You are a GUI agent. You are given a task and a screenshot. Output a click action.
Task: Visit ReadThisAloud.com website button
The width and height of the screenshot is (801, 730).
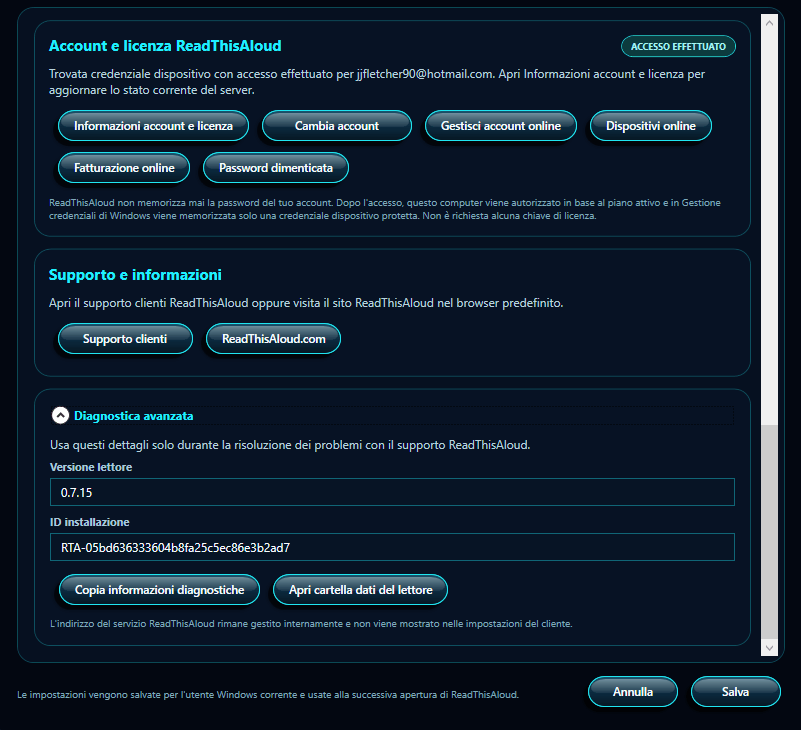coord(273,339)
